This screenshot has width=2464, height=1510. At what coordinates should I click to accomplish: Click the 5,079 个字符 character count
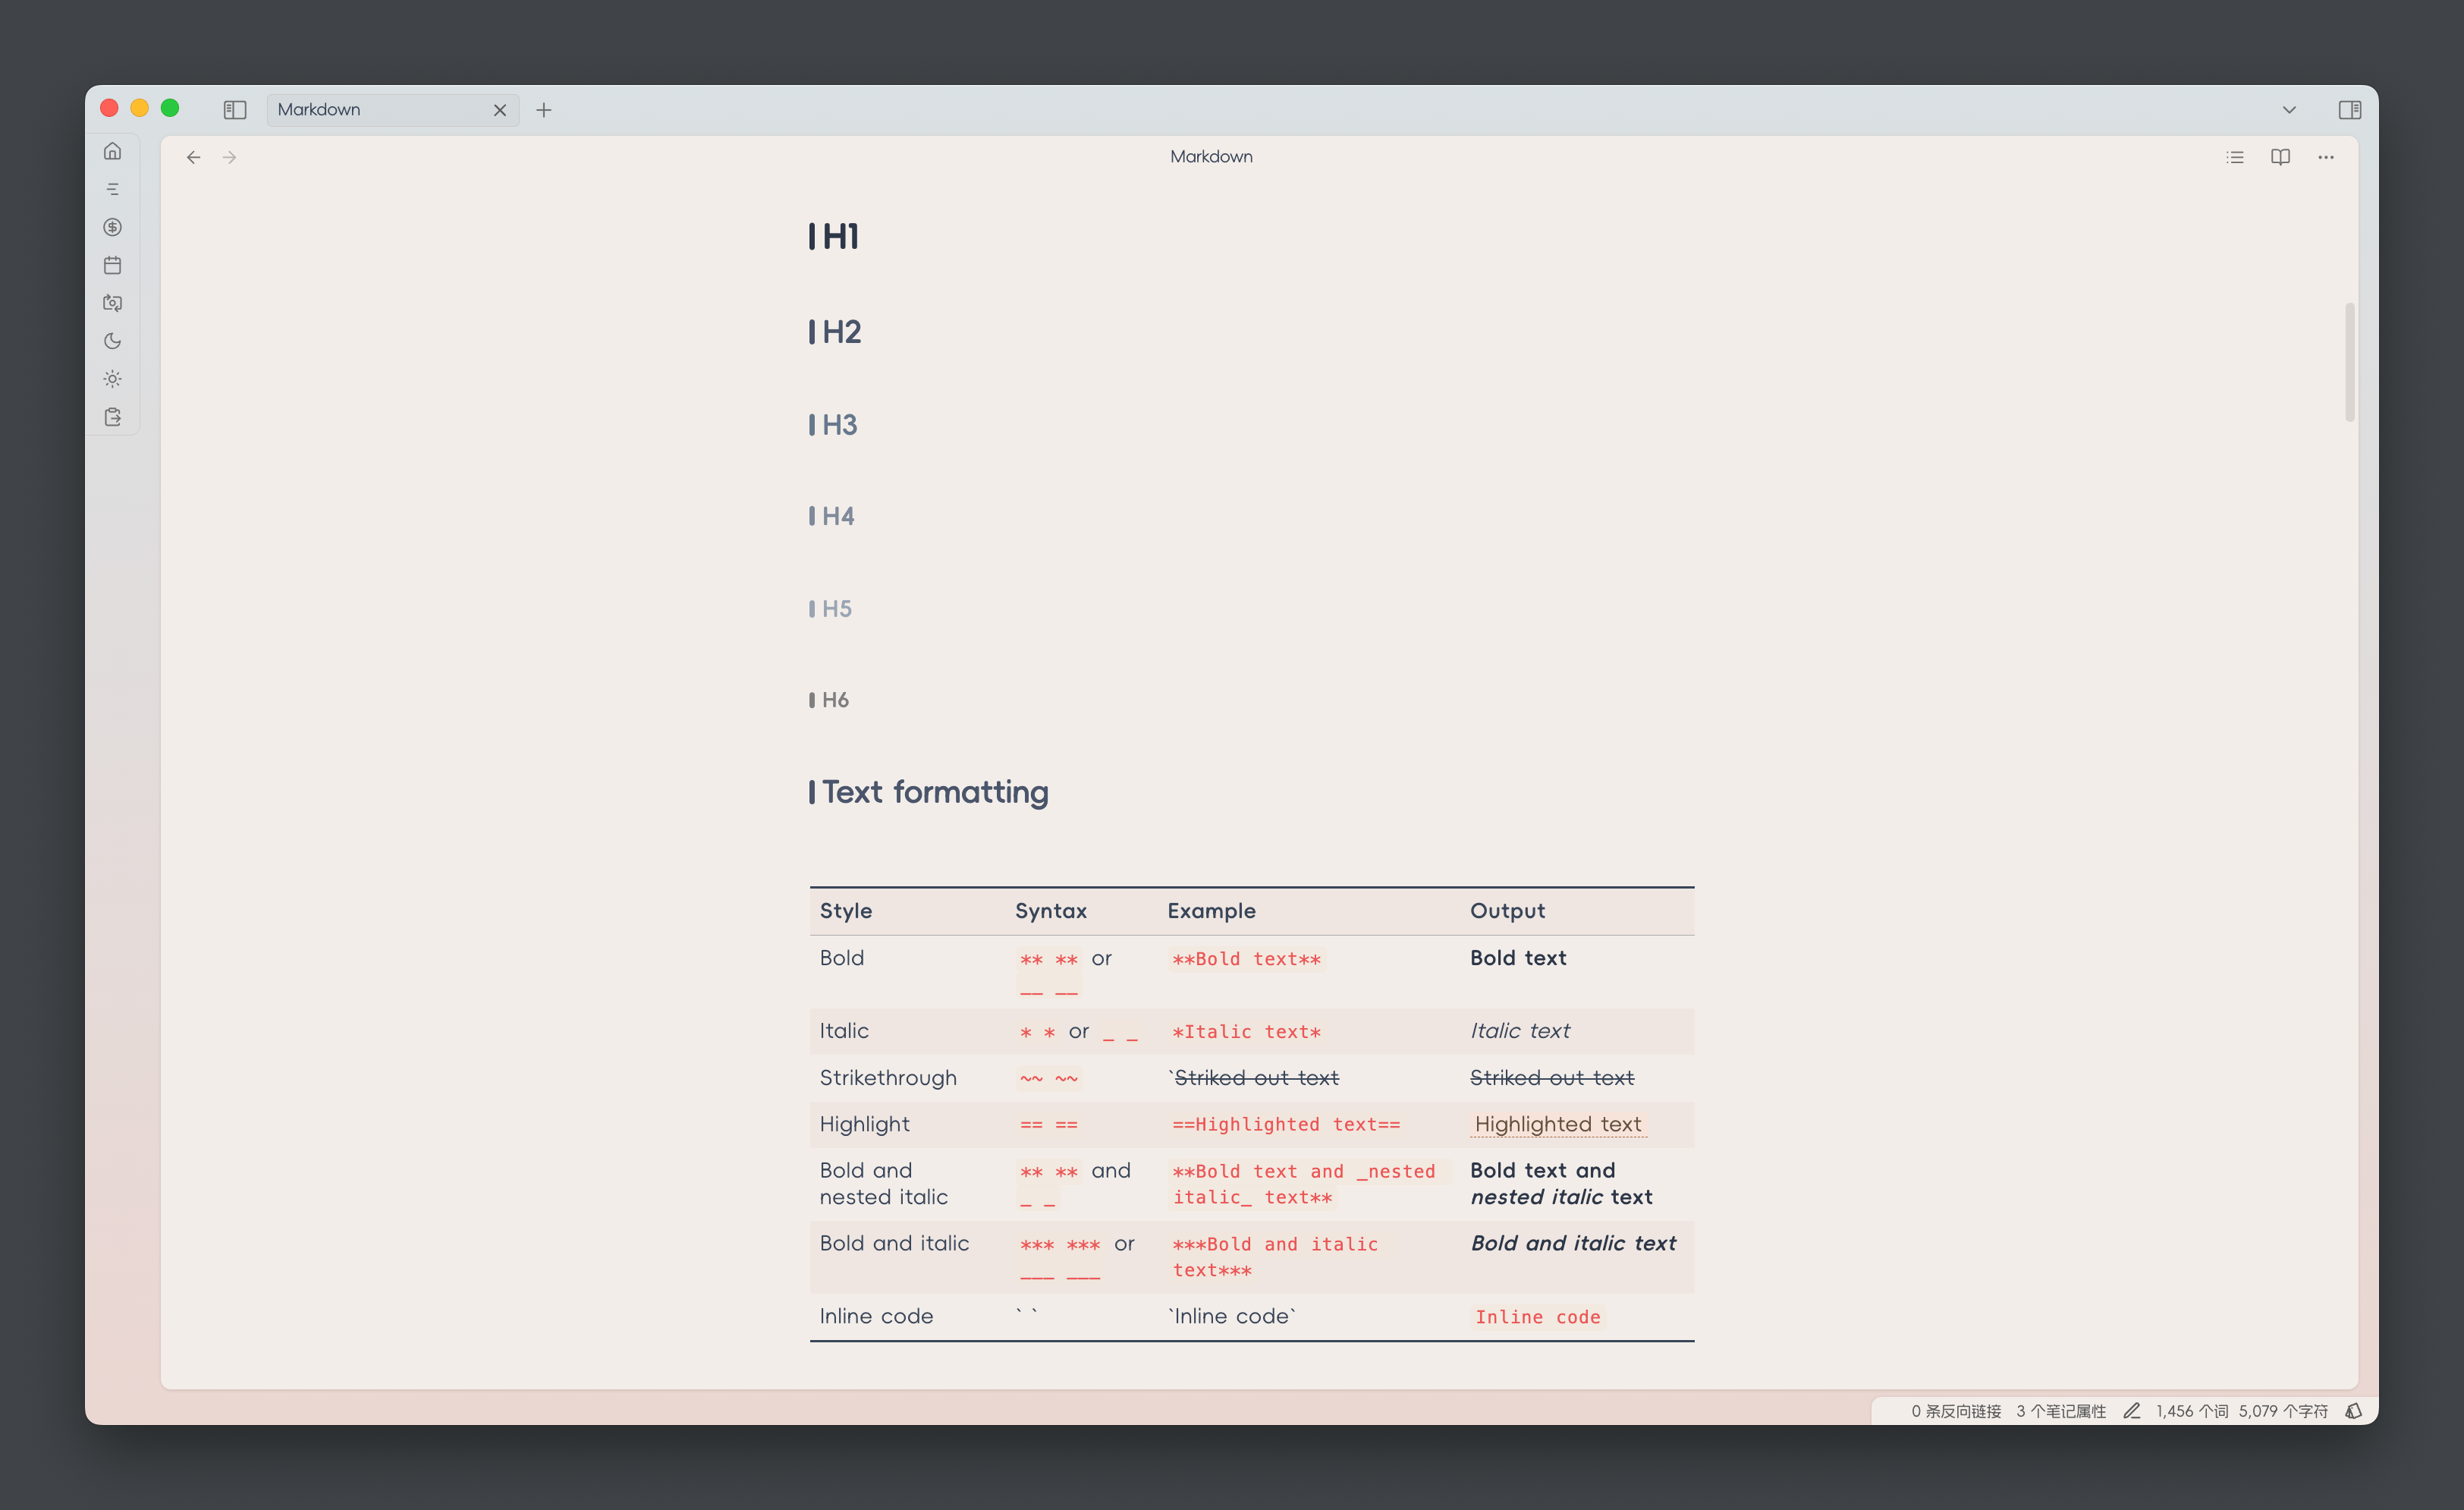(x=2283, y=1411)
